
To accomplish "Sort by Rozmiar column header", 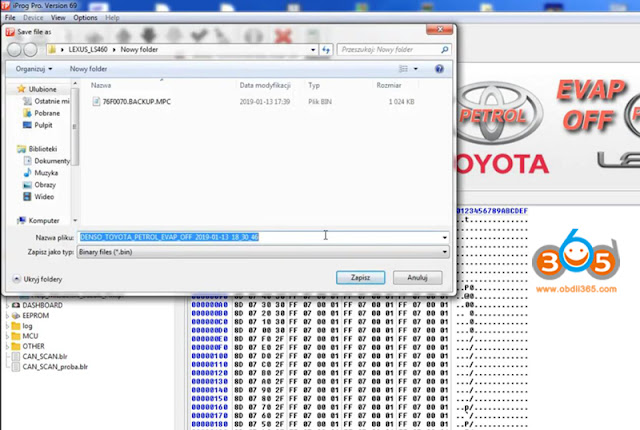I will [x=389, y=85].
